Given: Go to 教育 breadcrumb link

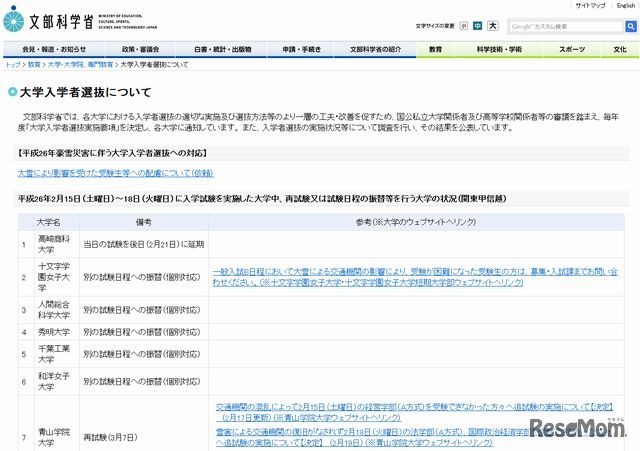Looking at the screenshot, I should coord(34,64).
